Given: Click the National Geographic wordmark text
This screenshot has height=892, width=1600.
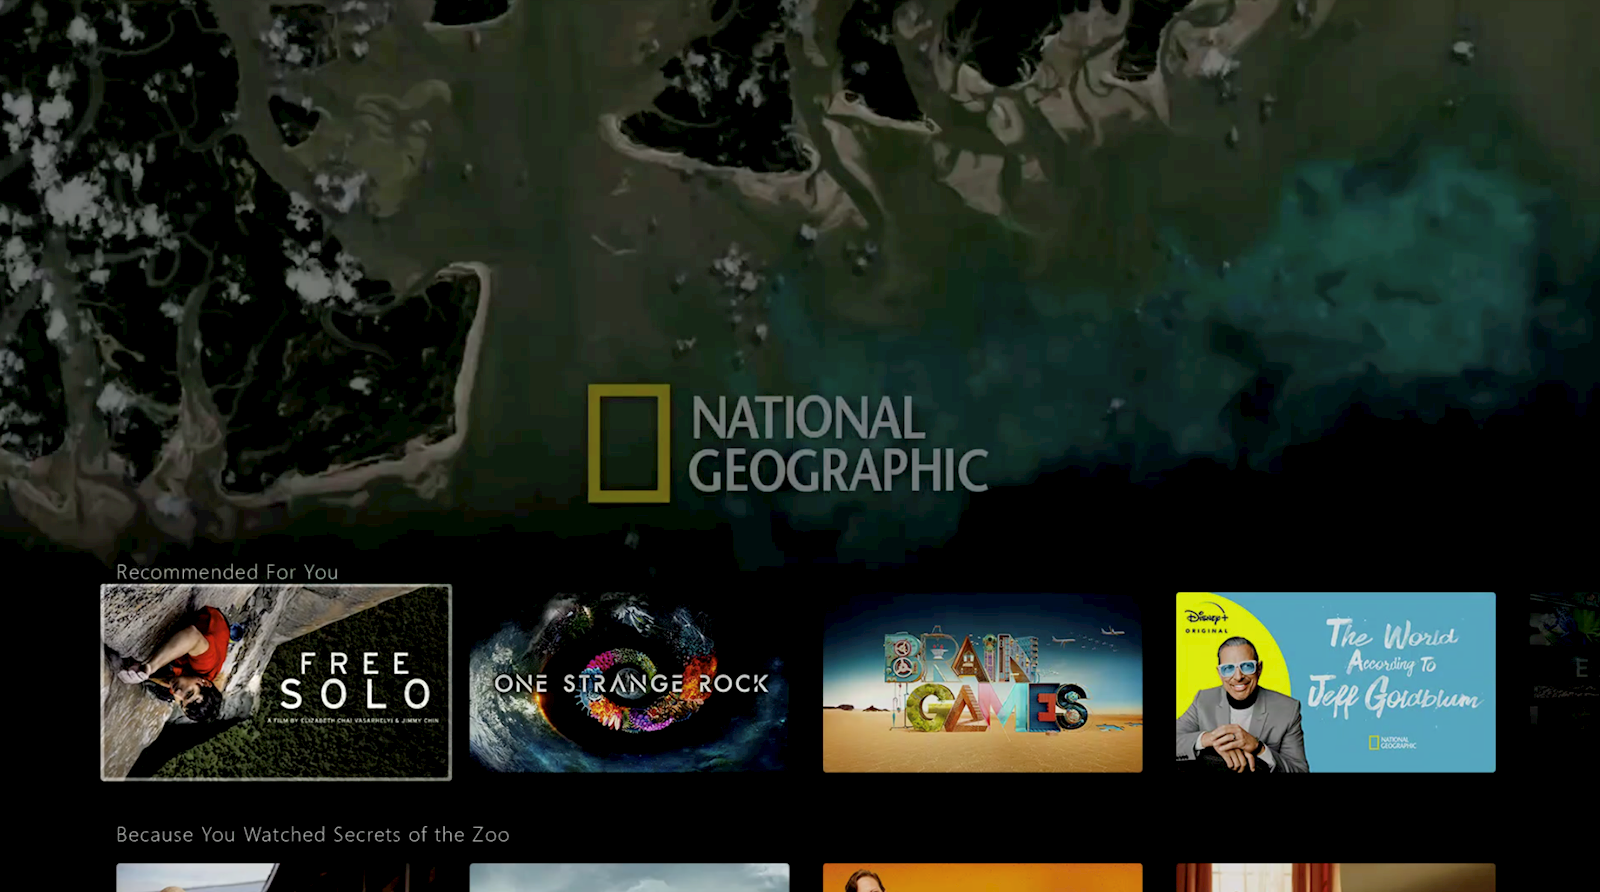Looking at the screenshot, I should point(837,445).
